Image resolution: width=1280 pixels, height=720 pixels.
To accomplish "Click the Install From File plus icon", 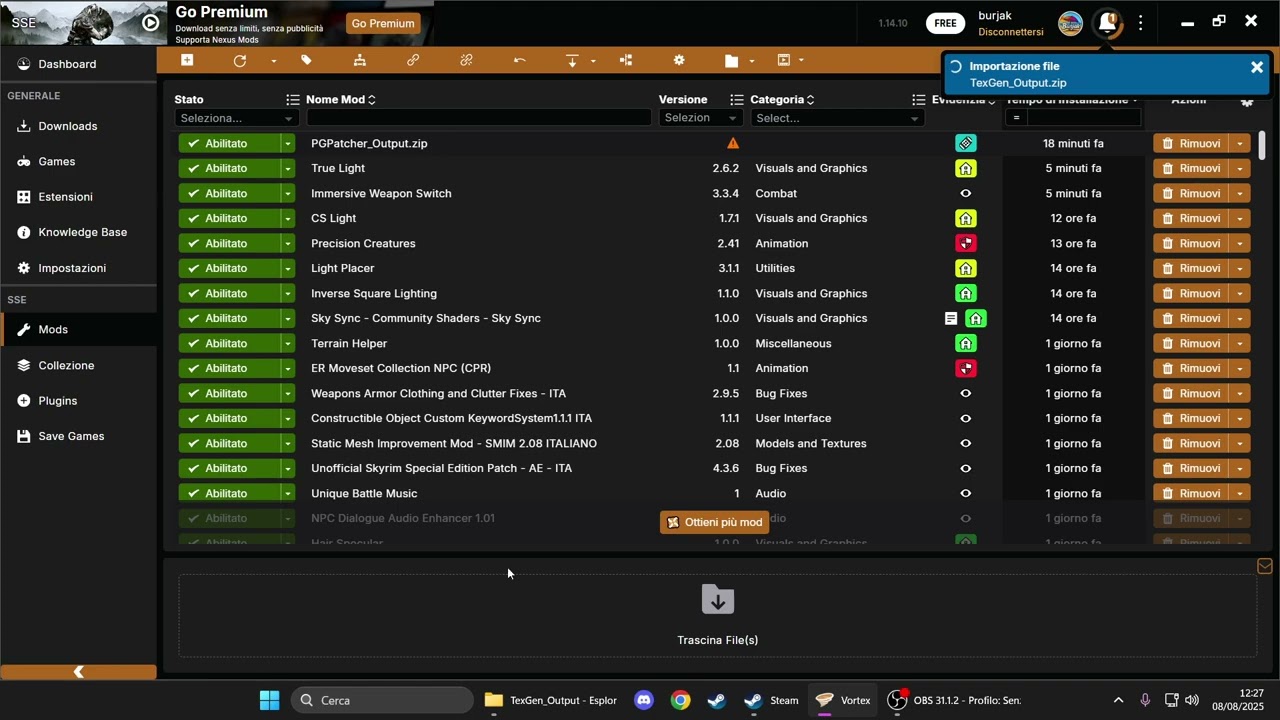I will [x=187, y=61].
